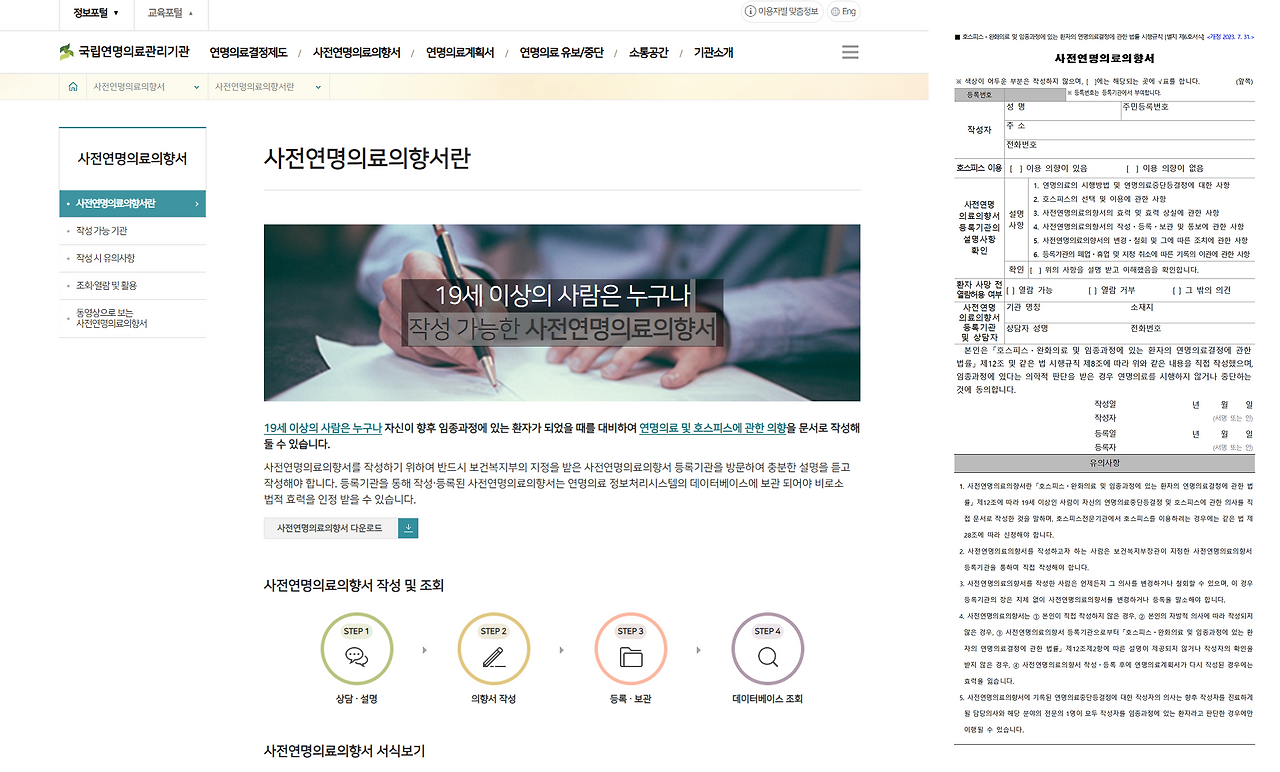Click the 사전연명의료의향서 다운로드 button
Image resolution: width=1280 pixels, height=772 pixels.
(x=330, y=527)
